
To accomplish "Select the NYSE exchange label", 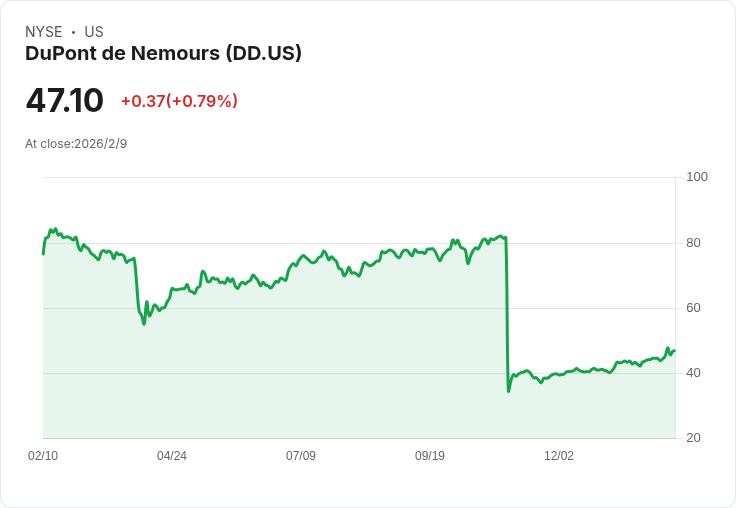I will 44,32.
